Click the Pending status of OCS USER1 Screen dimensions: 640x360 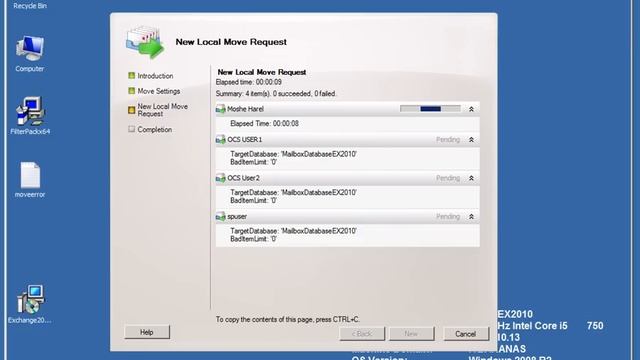(448, 140)
